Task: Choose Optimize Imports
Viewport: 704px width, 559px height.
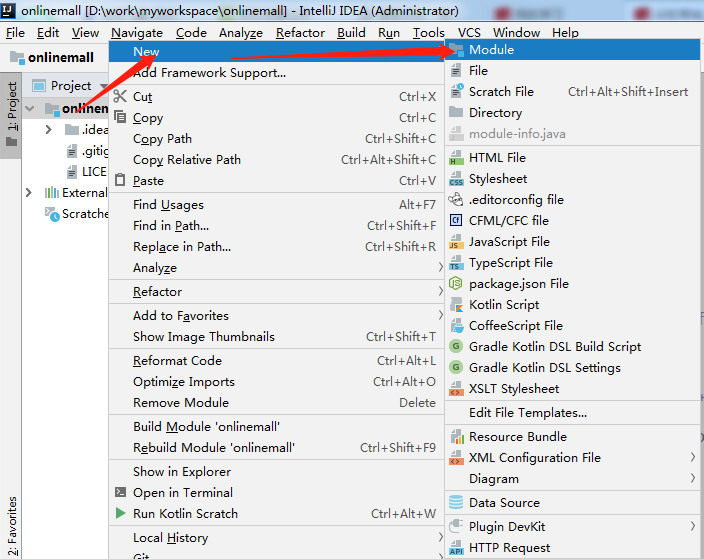Action: [277, 382]
